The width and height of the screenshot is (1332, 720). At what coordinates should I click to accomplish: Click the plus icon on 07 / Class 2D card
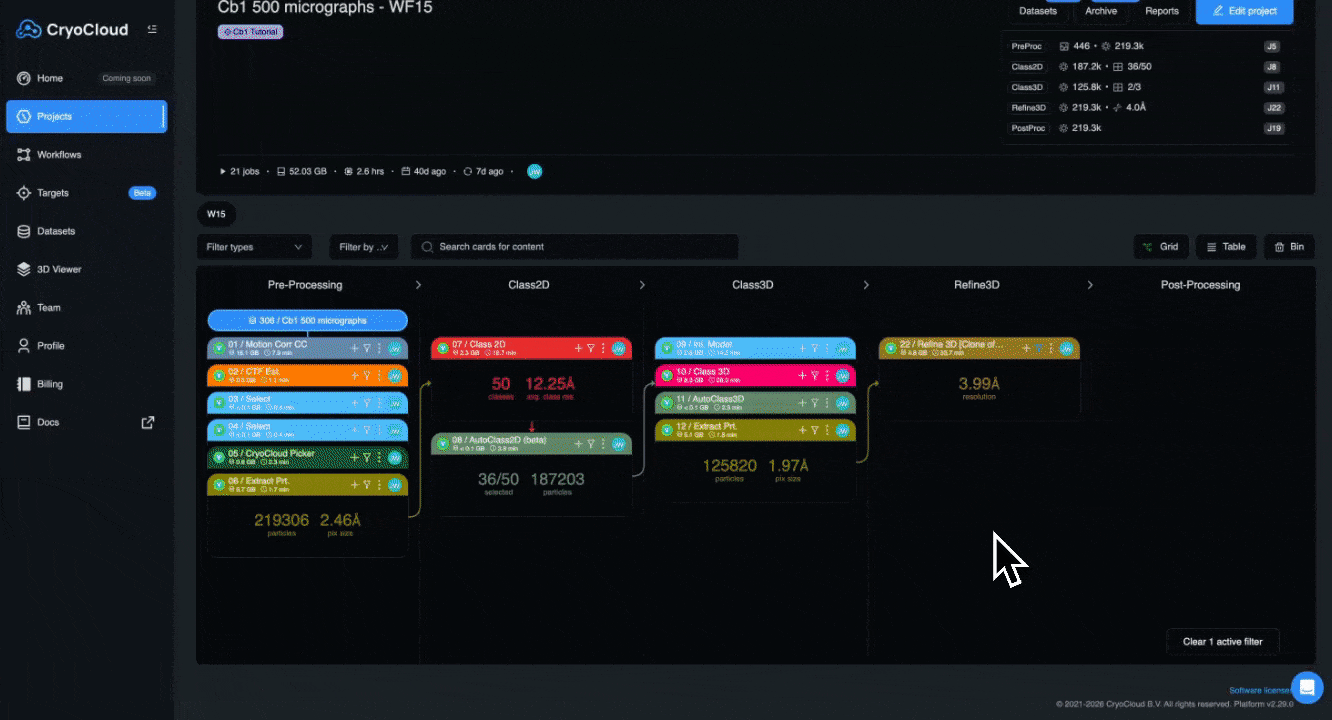578,348
